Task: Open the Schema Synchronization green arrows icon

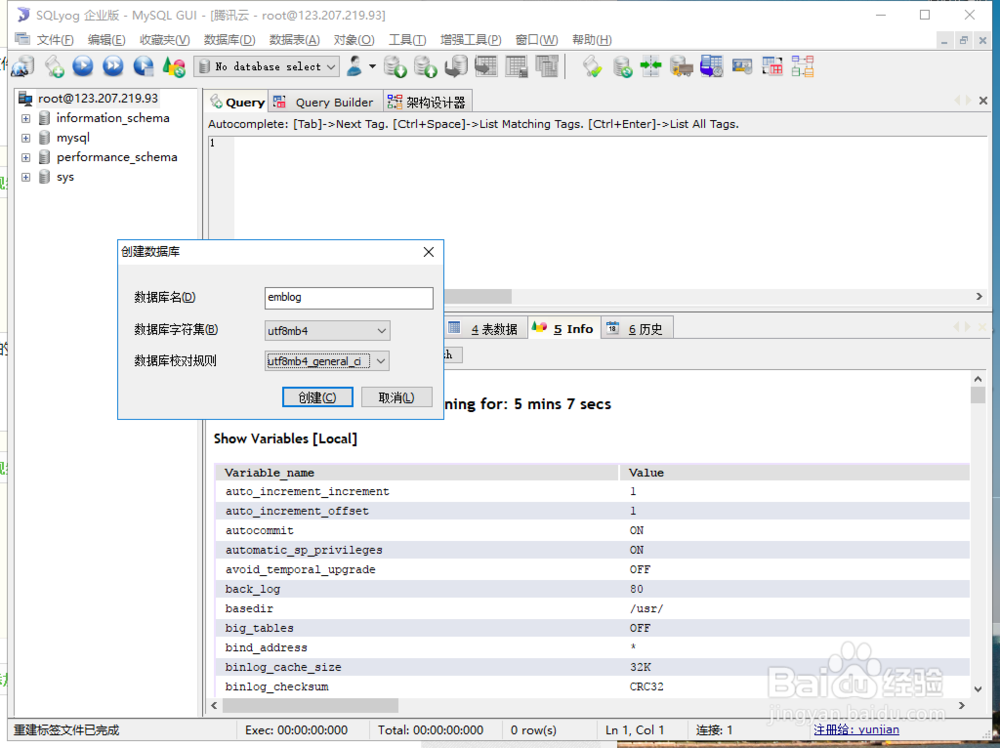Action: click(x=651, y=66)
